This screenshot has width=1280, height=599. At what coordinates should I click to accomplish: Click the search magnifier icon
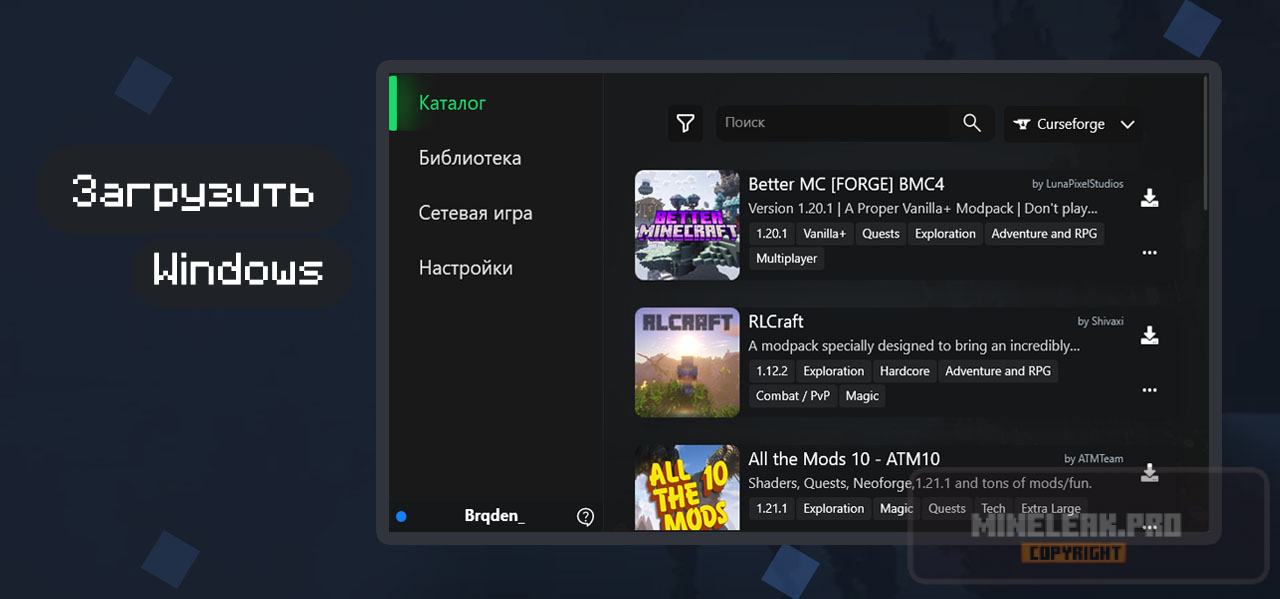click(972, 123)
